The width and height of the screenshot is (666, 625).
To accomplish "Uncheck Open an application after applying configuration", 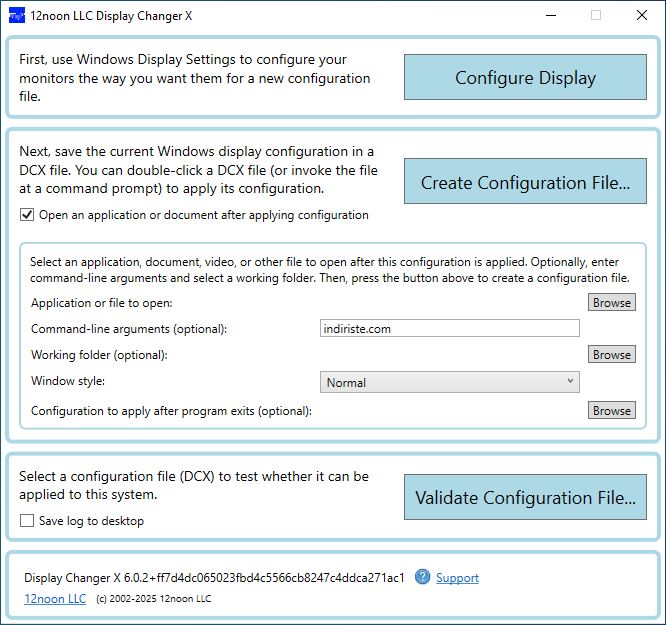I will pos(27,215).
